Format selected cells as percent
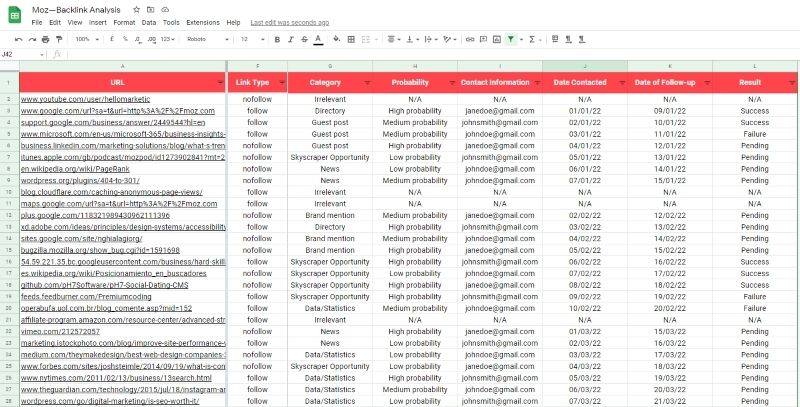Image resolution: width=800 pixels, height=407 pixels. click(x=125, y=39)
